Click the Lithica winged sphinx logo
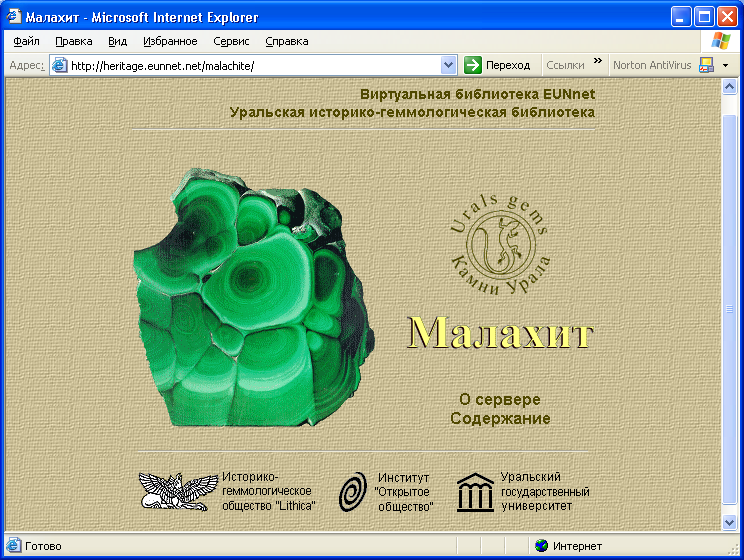The width and height of the screenshot is (744, 560). [x=178, y=492]
